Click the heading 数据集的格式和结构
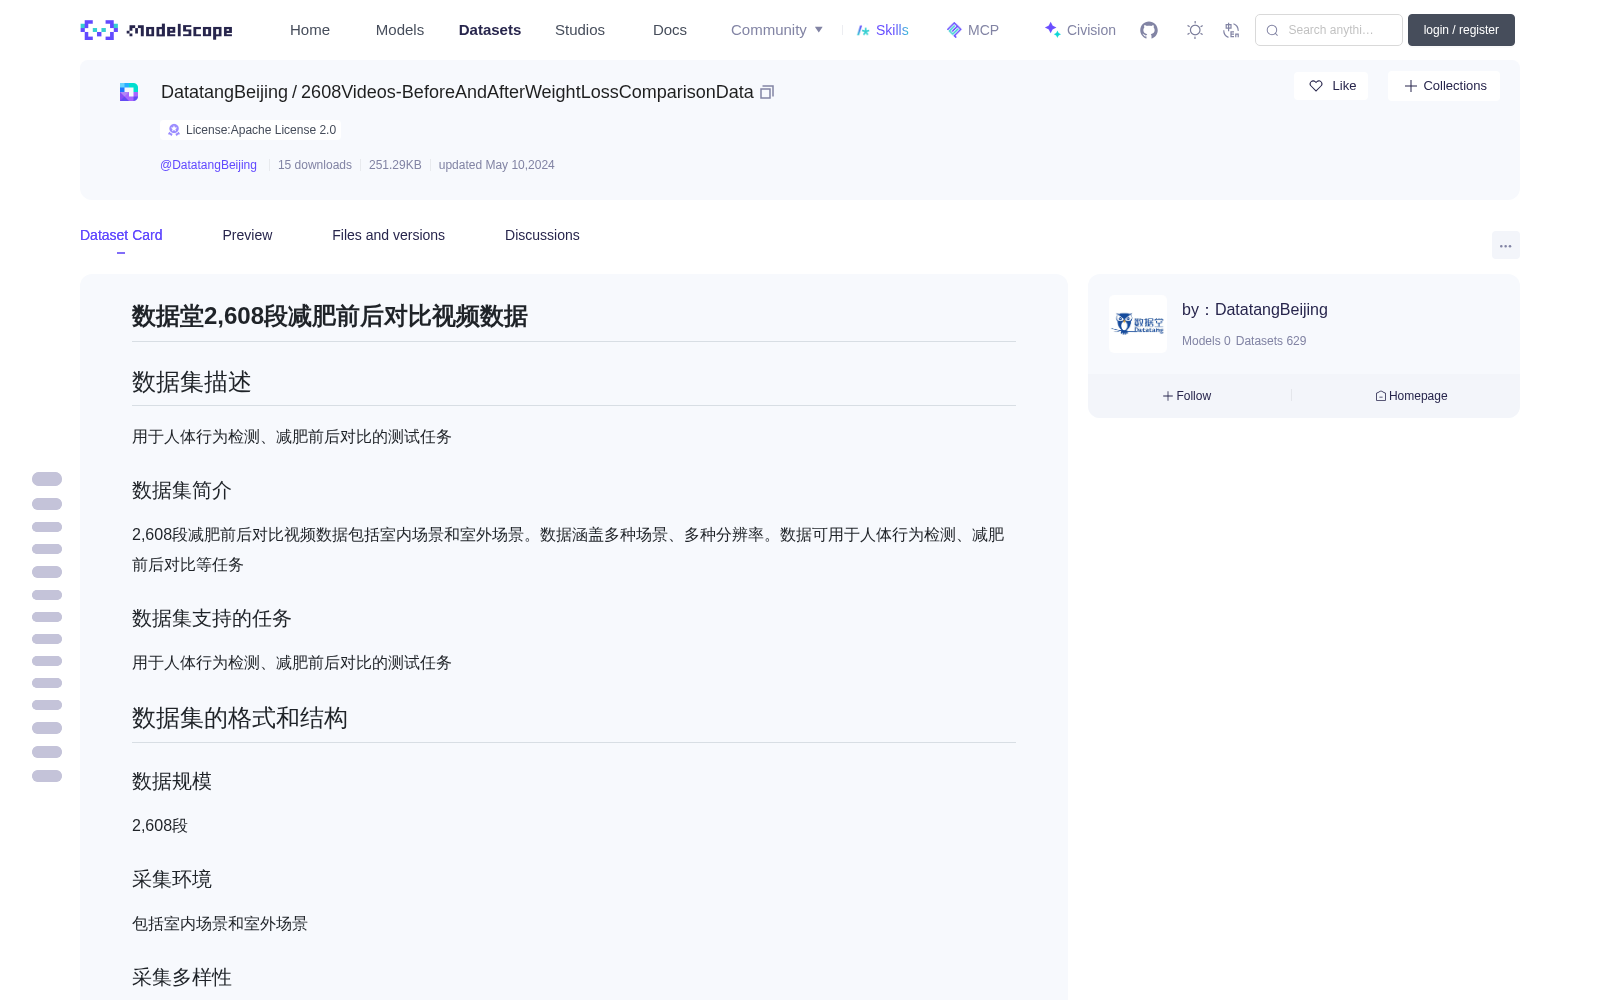Image resolution: width=1600 pixels, height=1000 pixels. tap(240, 718)
